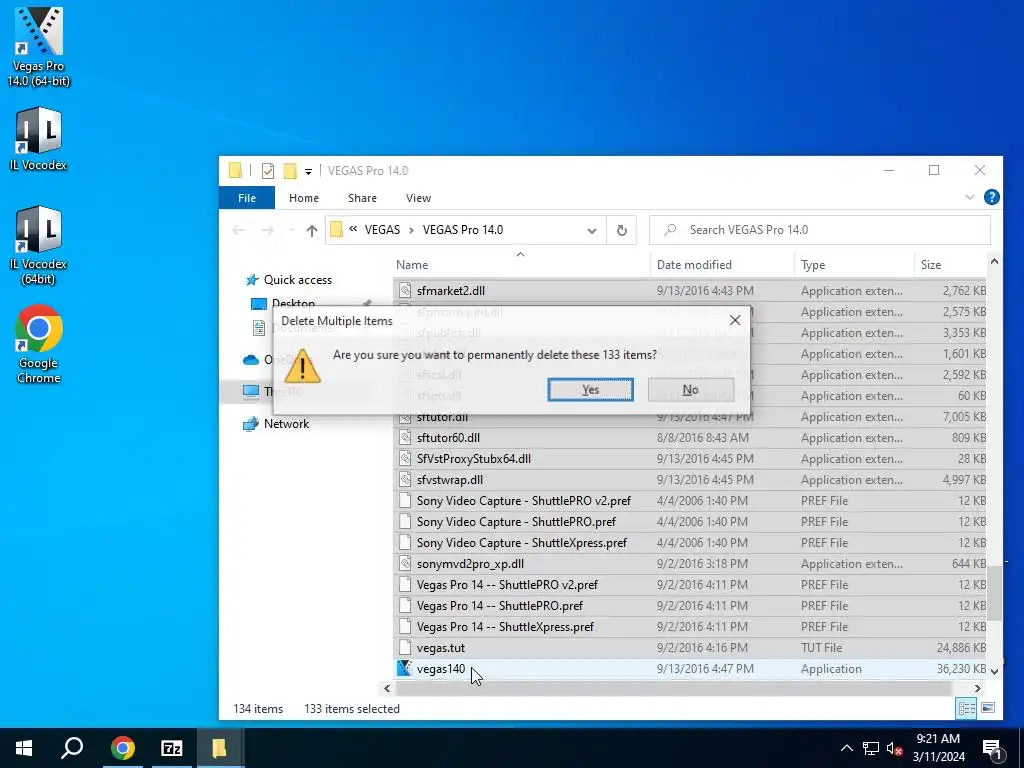Confirm deletion with the Yes button
The width and height of the screenshot is (1024, 768).
590,390
